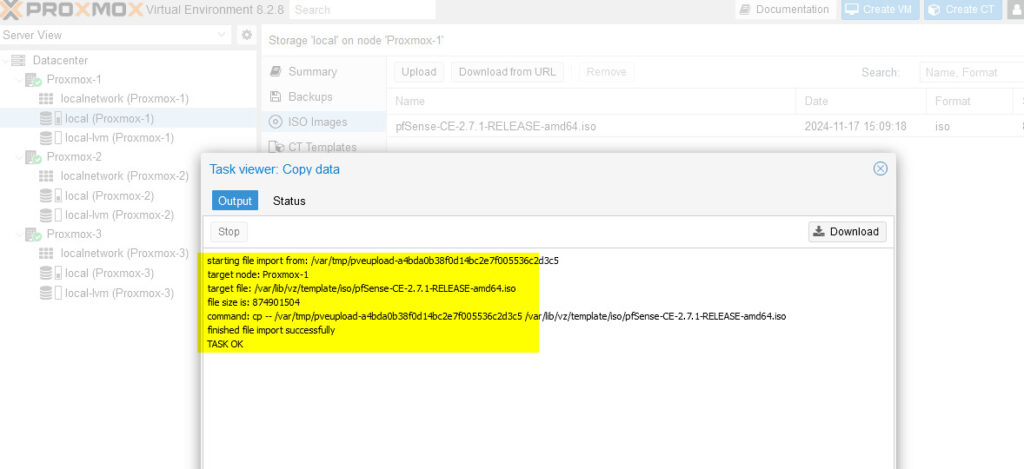Download the task log
The width and height of the screenshot is (1024, 469).
[x=847, y=231]
